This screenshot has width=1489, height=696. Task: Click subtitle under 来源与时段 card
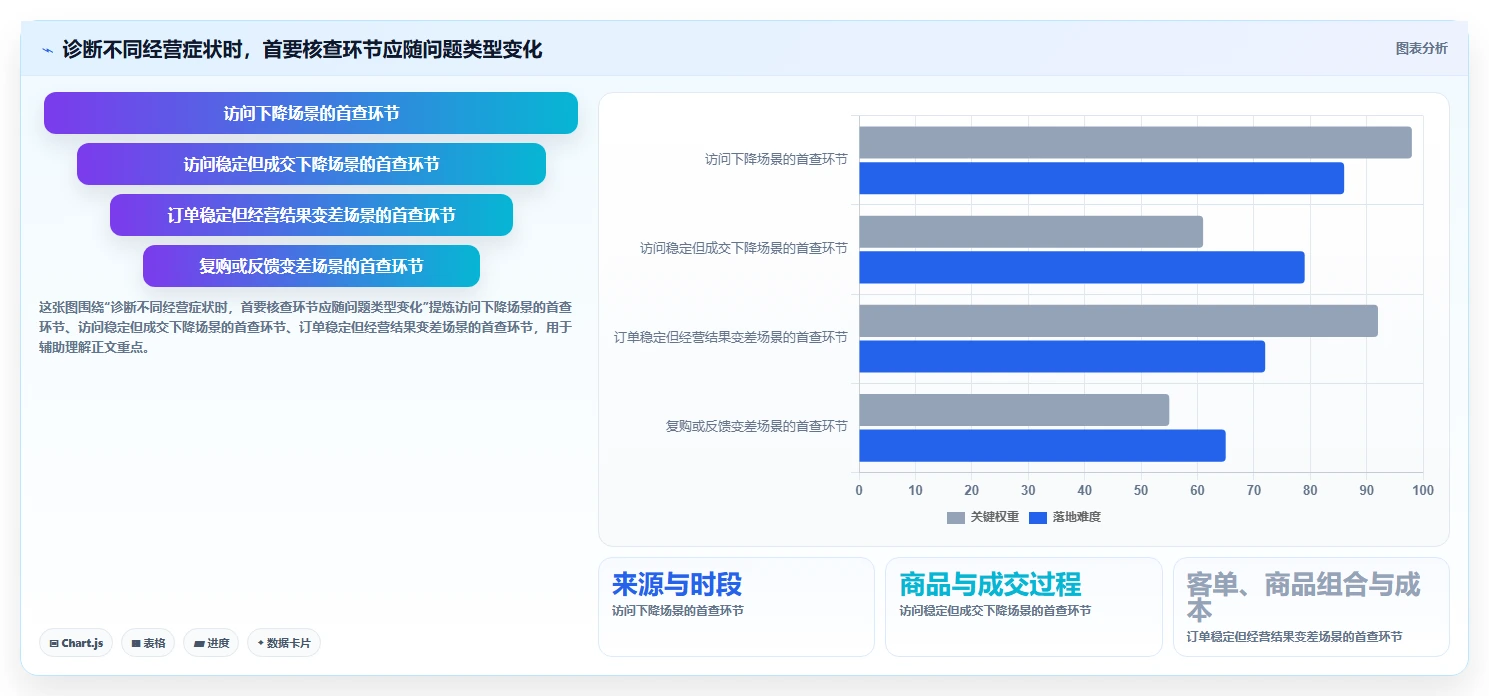[x=678, y=611]
